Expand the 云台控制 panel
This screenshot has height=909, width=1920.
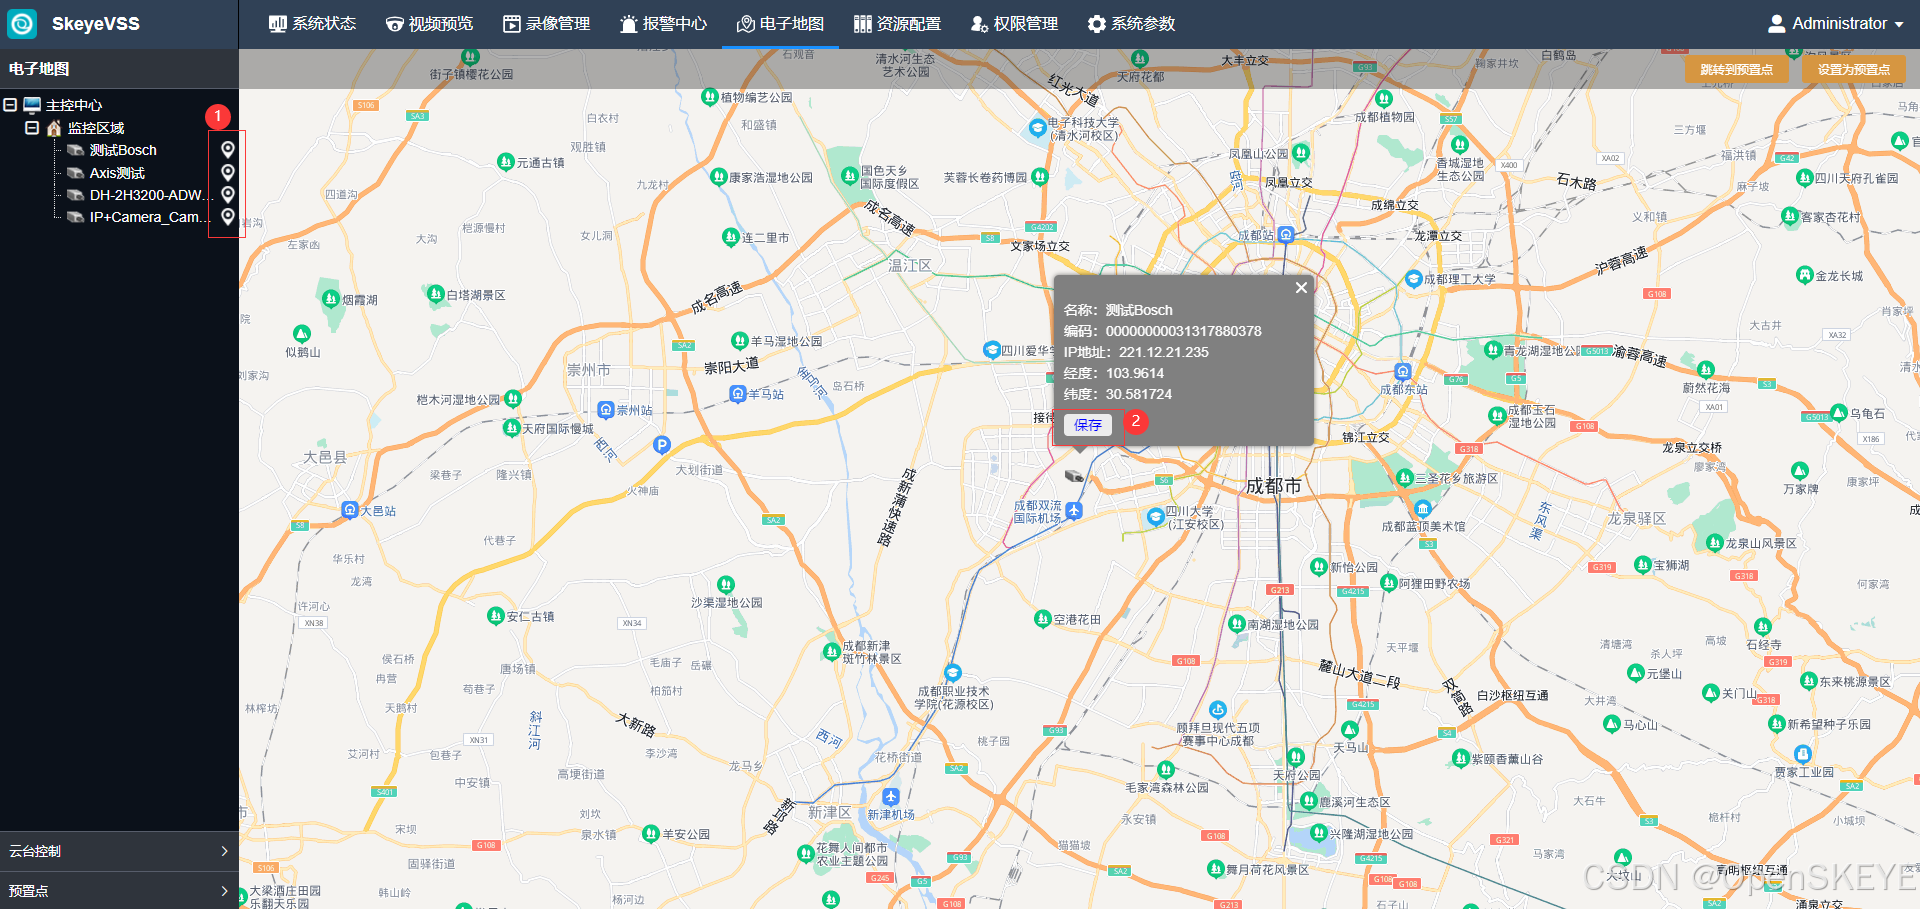[119, 851]
